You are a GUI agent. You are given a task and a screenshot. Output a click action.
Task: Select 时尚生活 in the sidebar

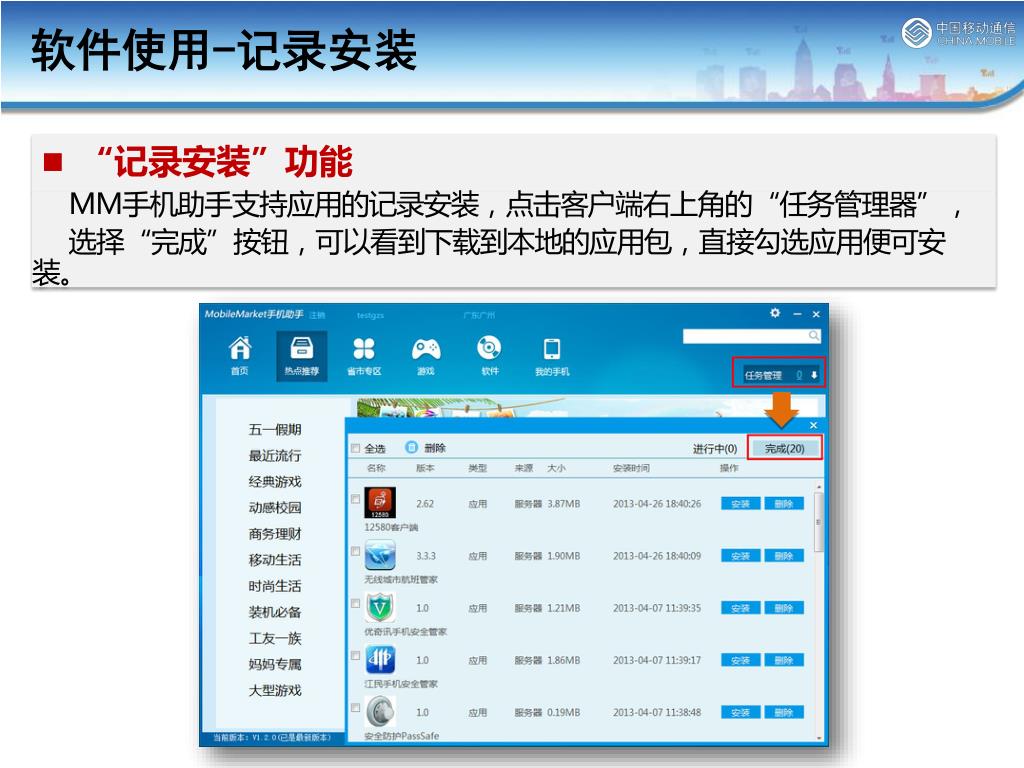(x=275, y=586)
